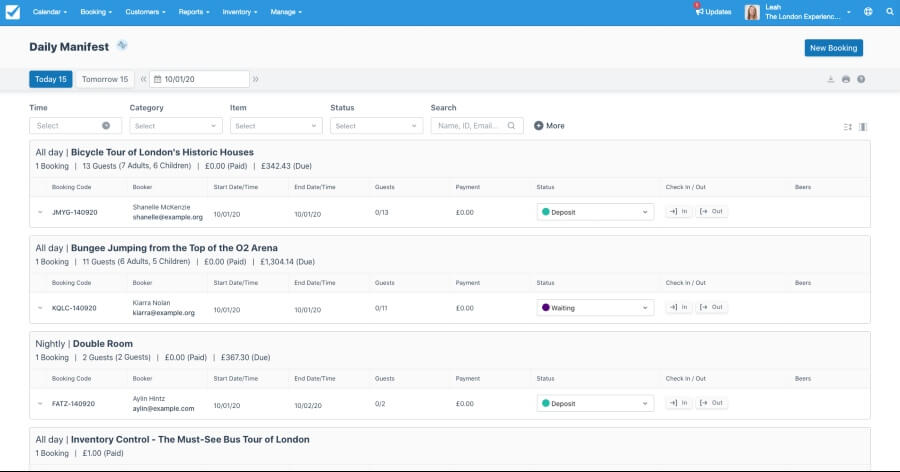Click the globe language icon
The width and height of the screenshot is (900, 472).
868,11
